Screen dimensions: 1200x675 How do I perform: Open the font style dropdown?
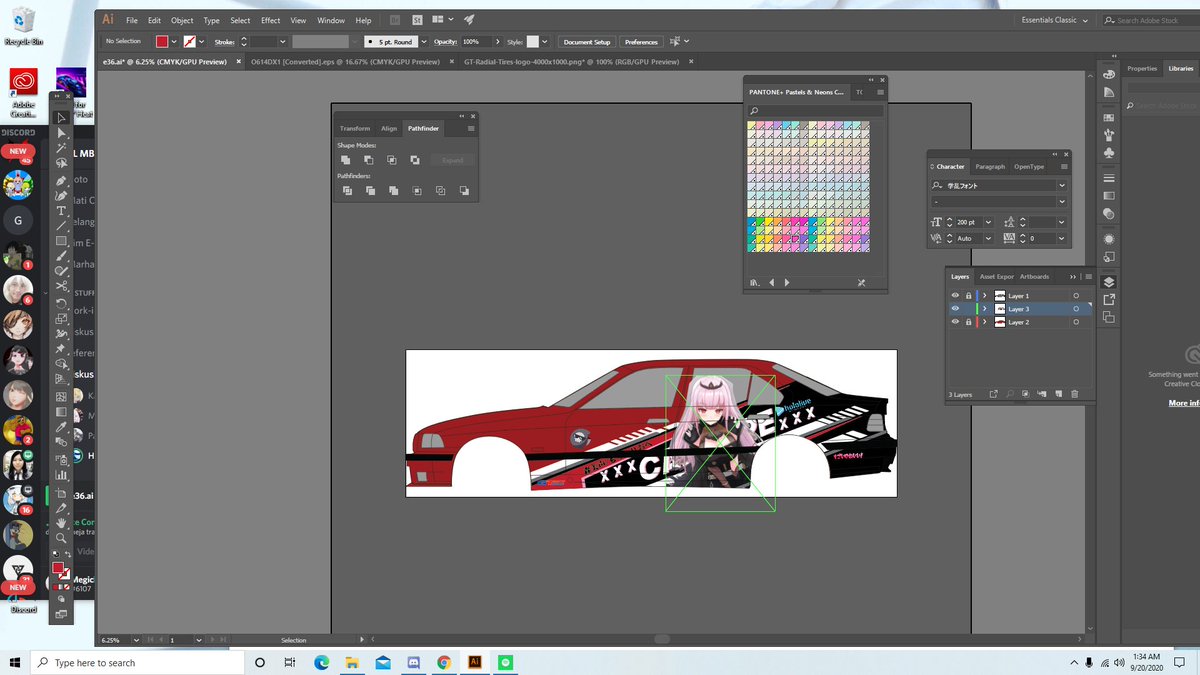tap(1062, 201)
